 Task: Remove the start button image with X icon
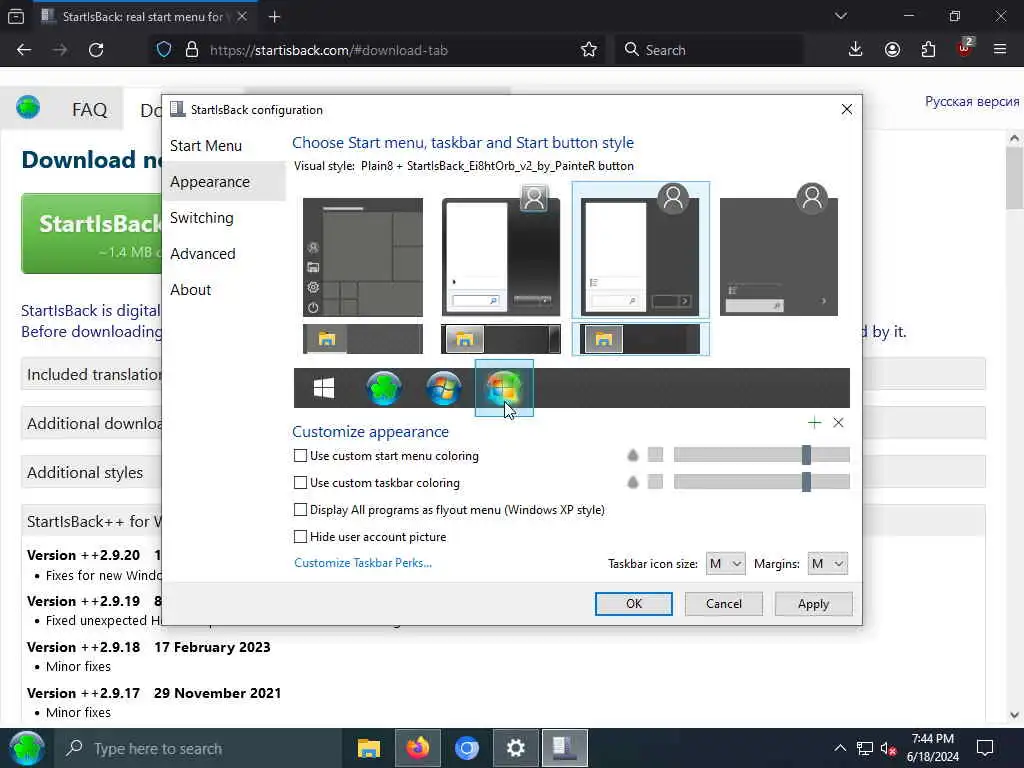(839, 423)
